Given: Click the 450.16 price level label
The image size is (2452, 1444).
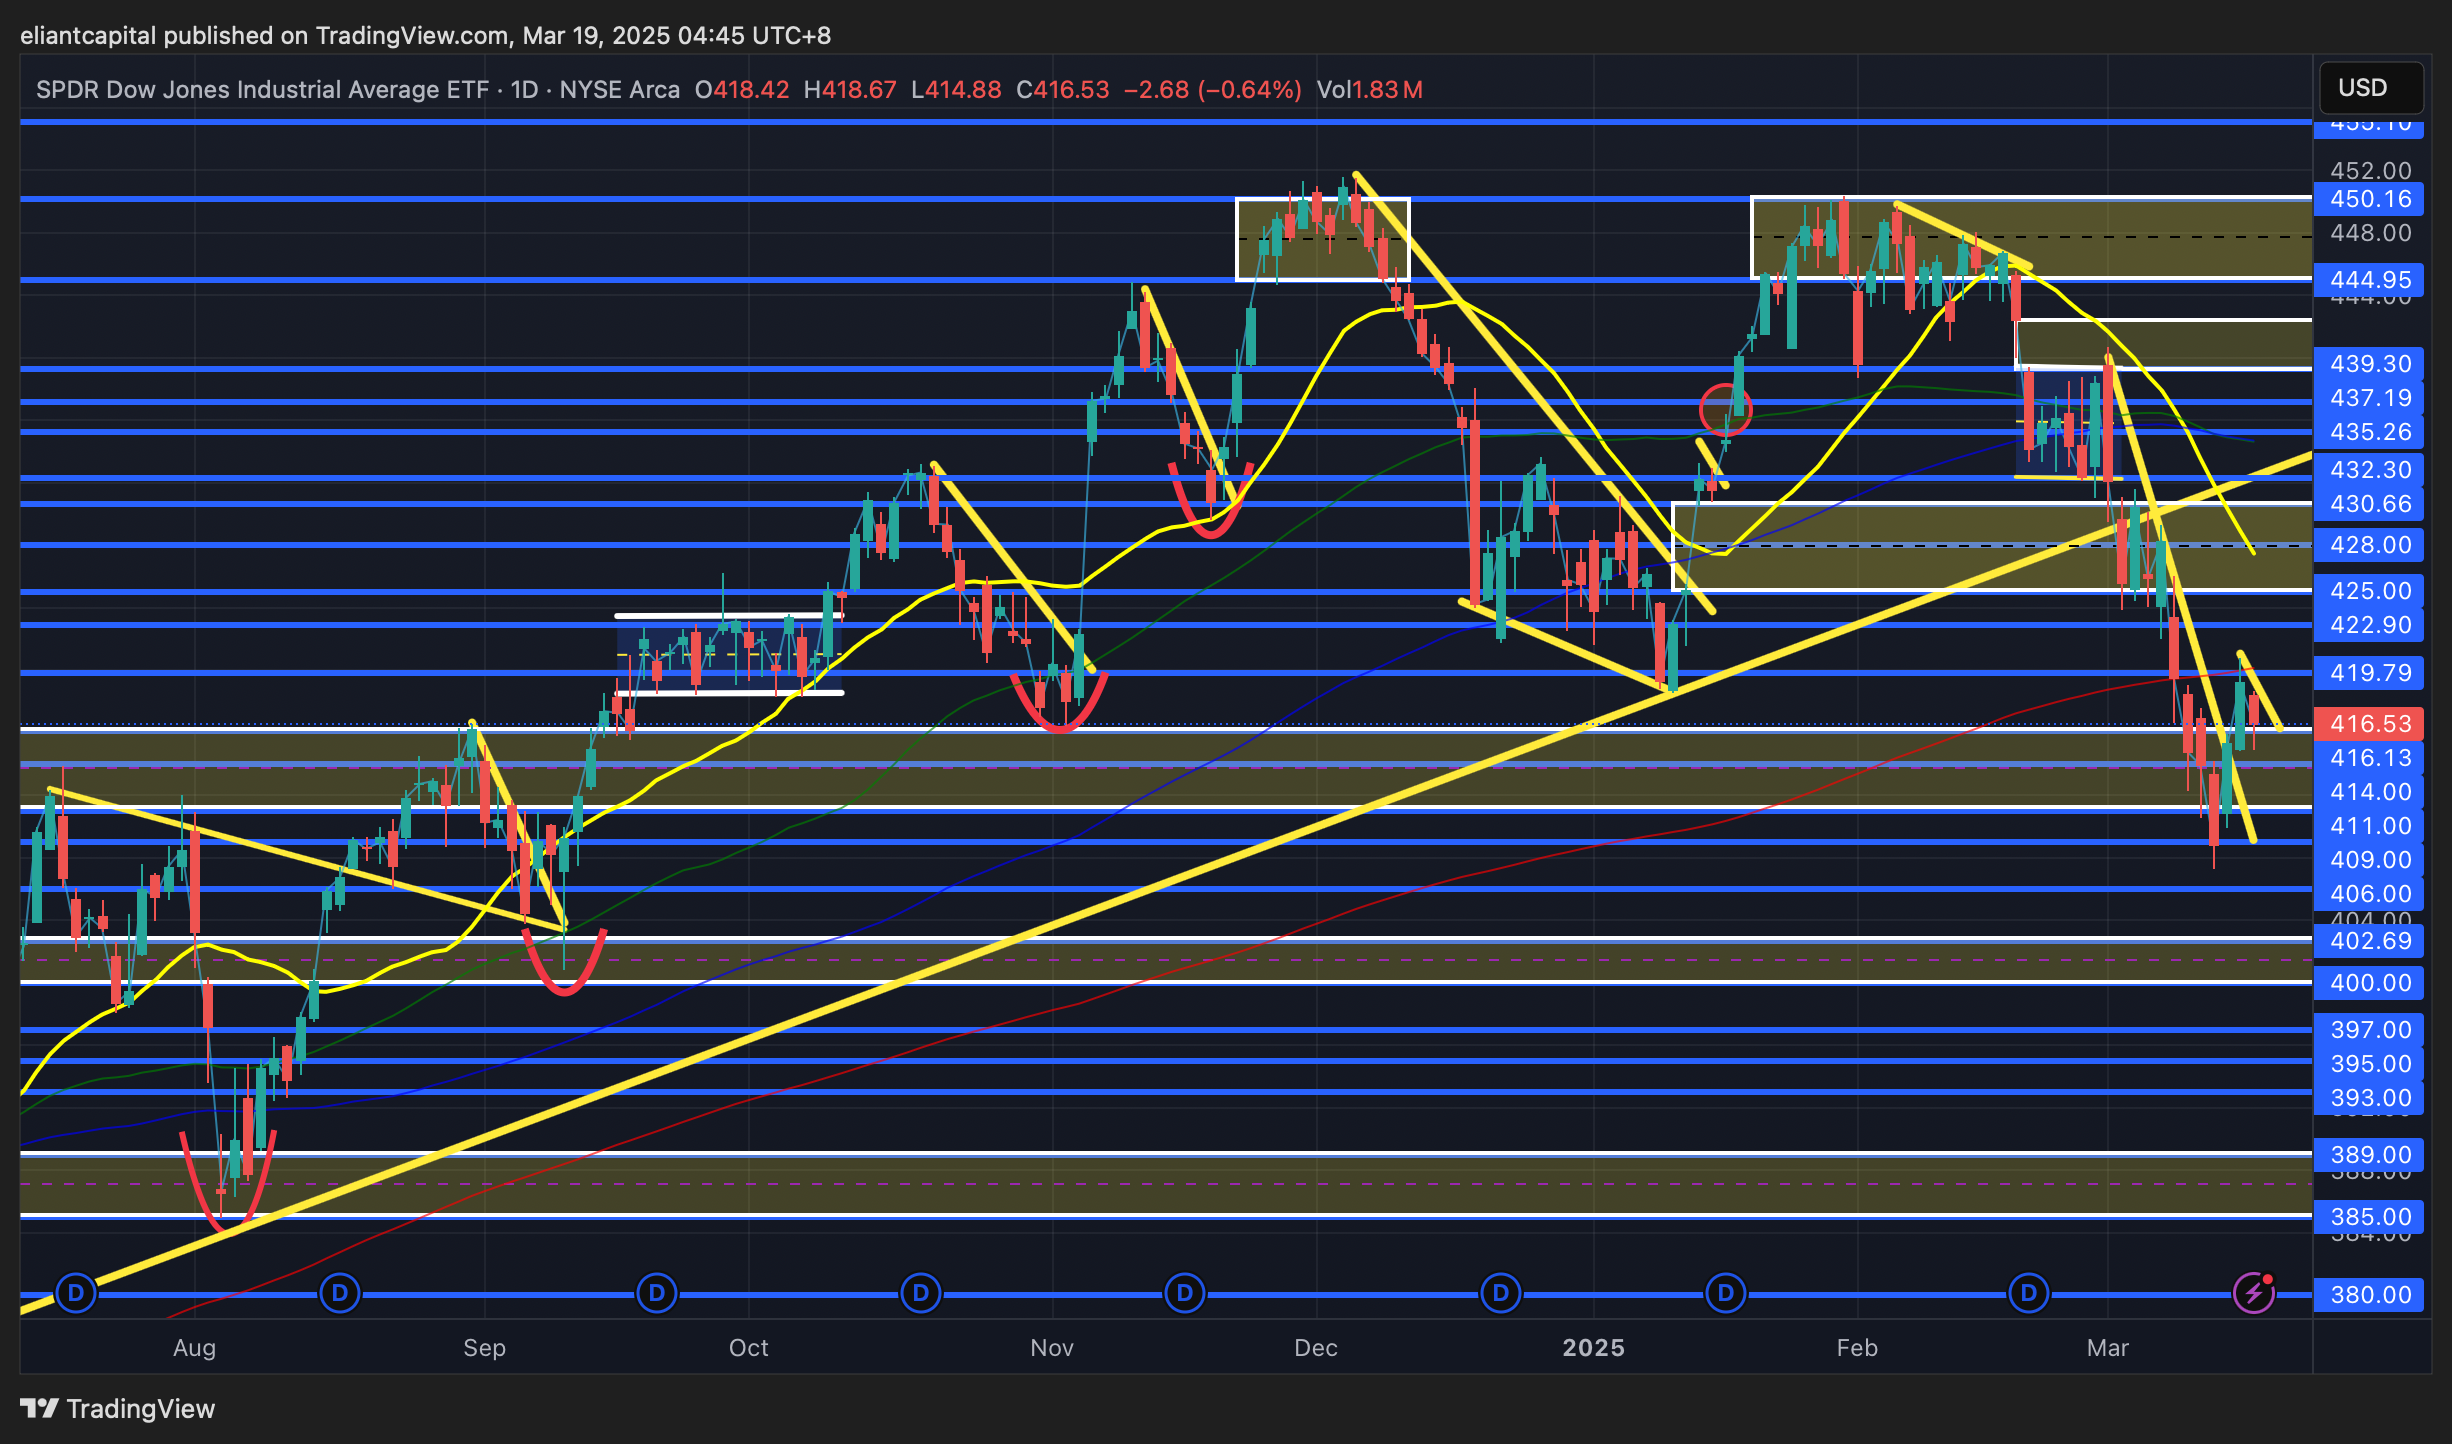Looking at the screenshot, I should [2370, 199].
